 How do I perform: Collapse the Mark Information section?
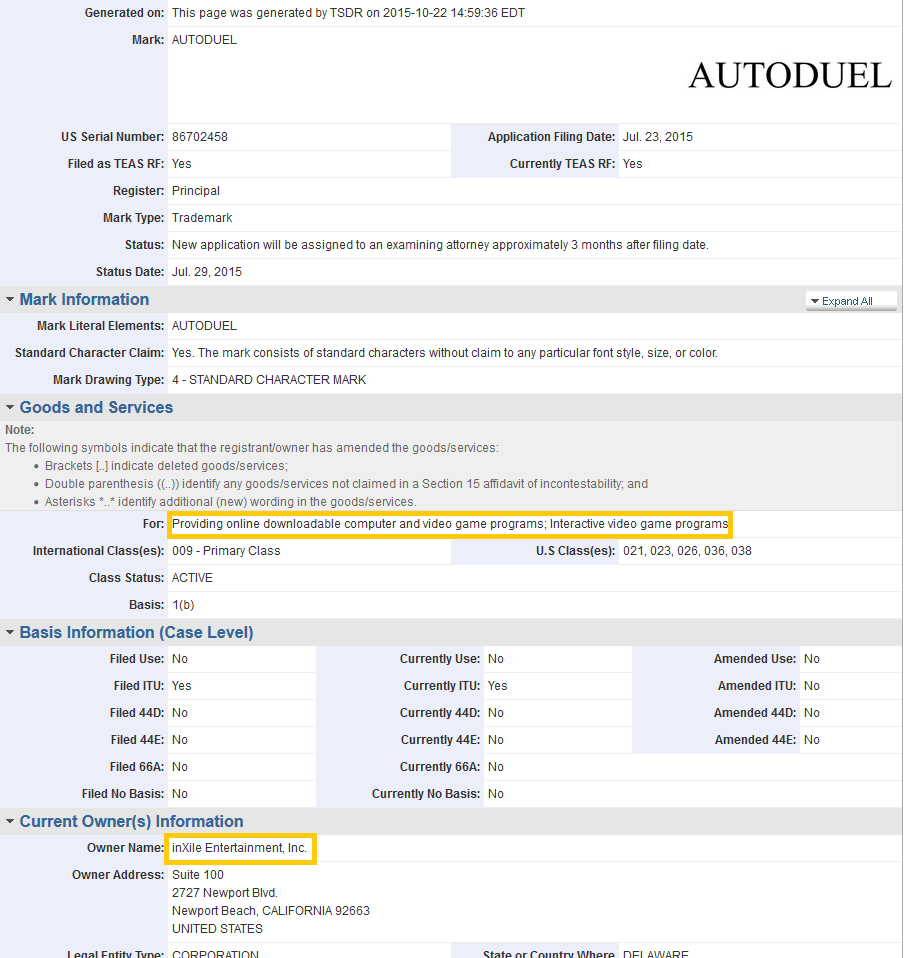click(10, 299)
